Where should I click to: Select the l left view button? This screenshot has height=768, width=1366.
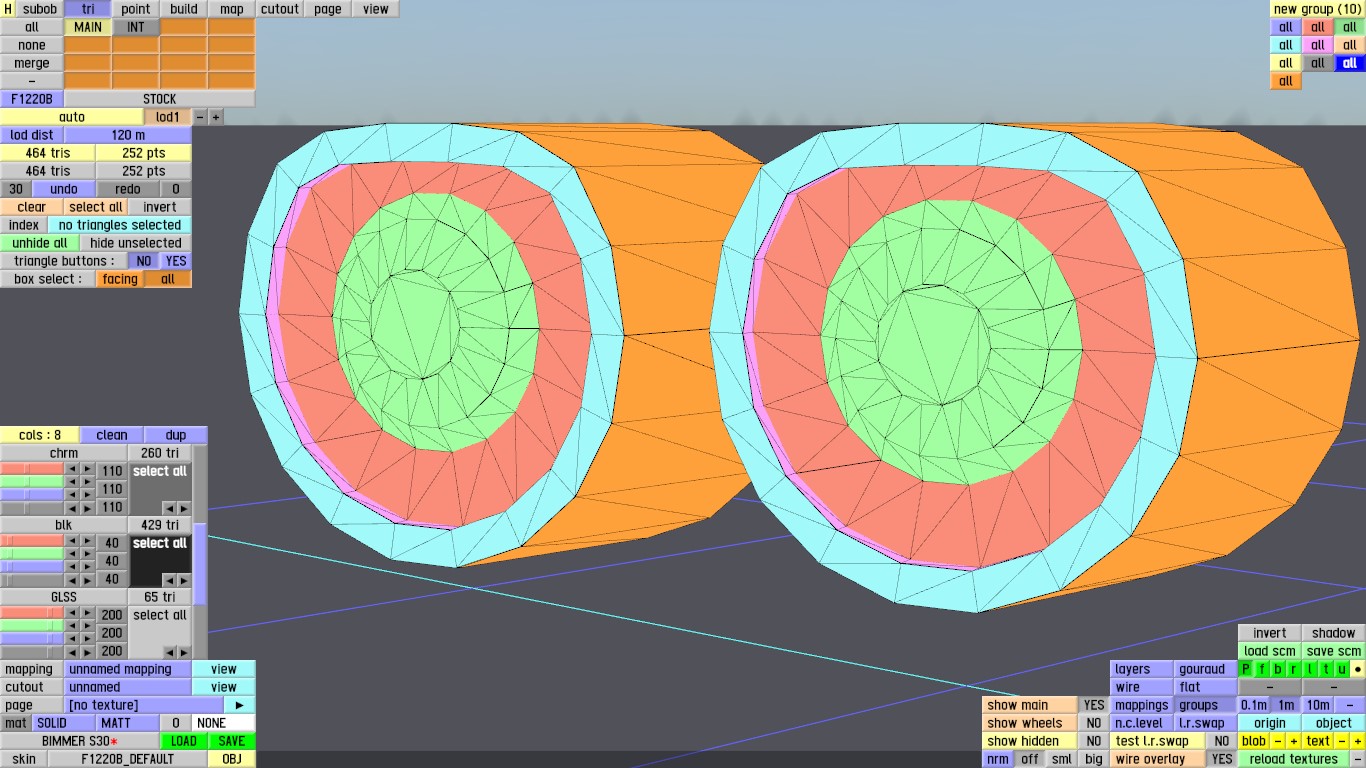1310,669
